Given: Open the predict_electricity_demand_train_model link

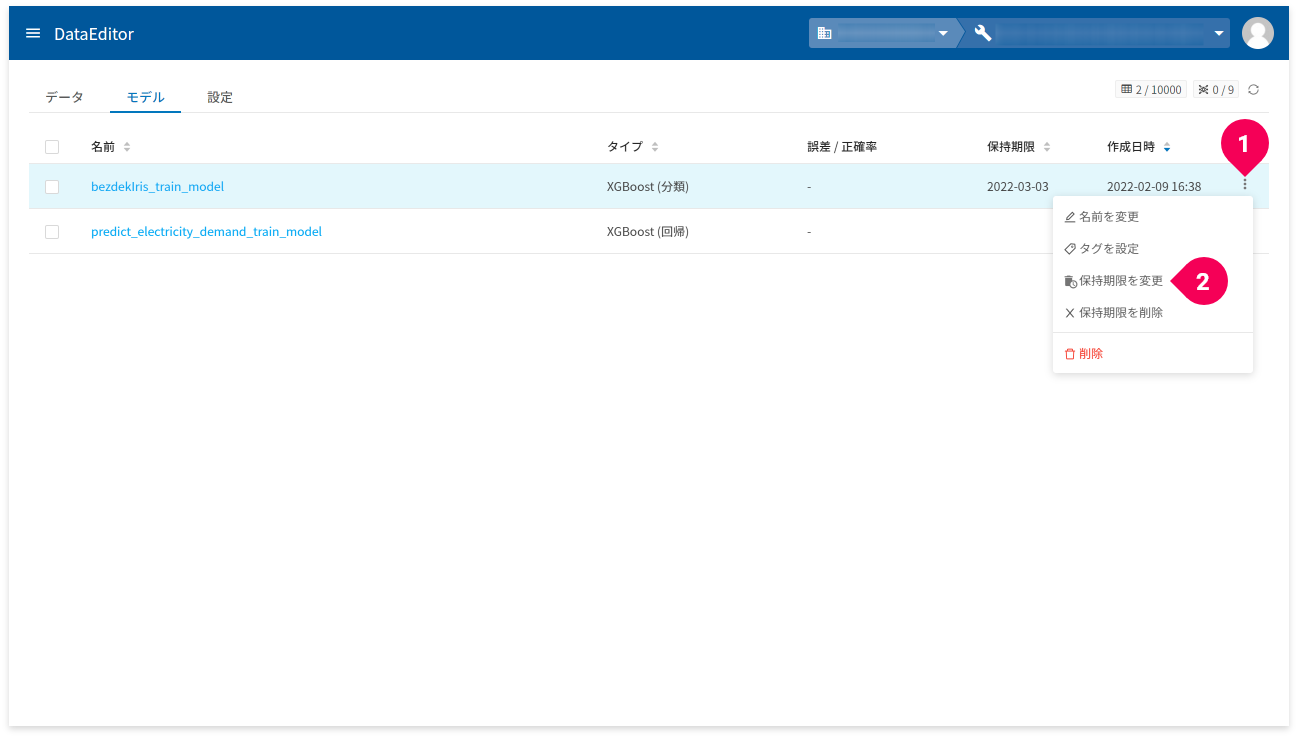Looking at the screenshot, I should coord(206,232).
